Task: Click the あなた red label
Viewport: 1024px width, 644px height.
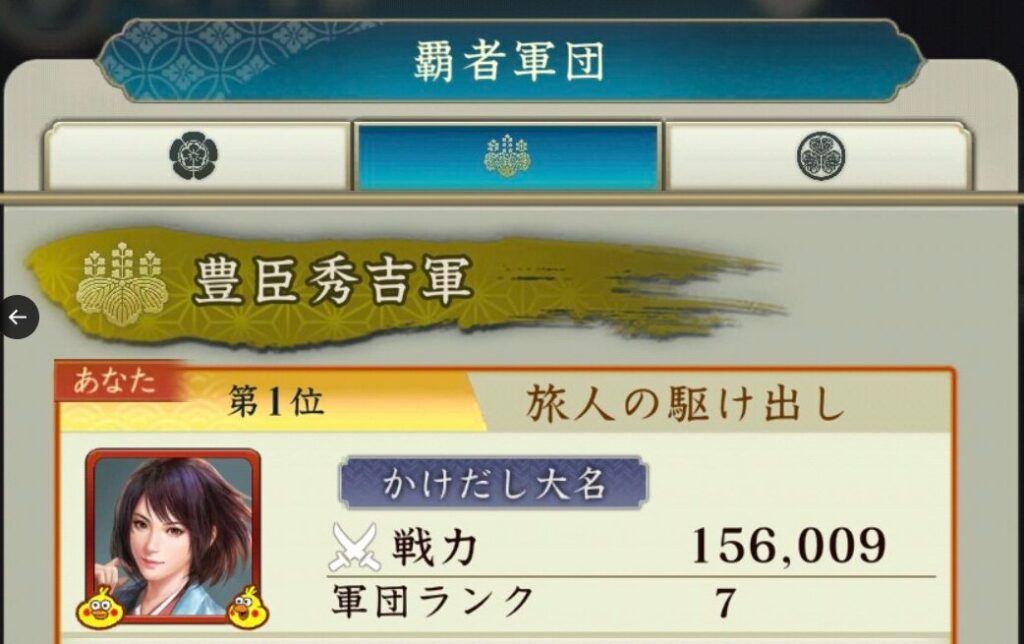Action: pos(115,380)
